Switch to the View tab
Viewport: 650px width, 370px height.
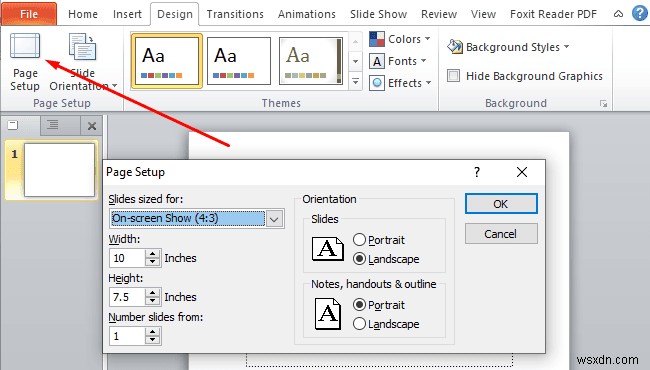point(483,14)
